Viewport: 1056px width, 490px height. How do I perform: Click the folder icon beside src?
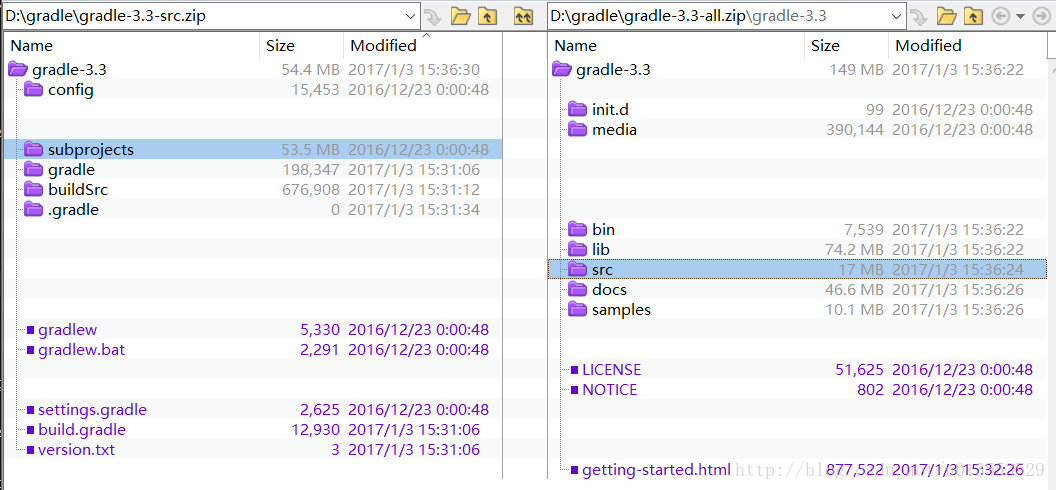pyautogui.click(x=578, y=270)
